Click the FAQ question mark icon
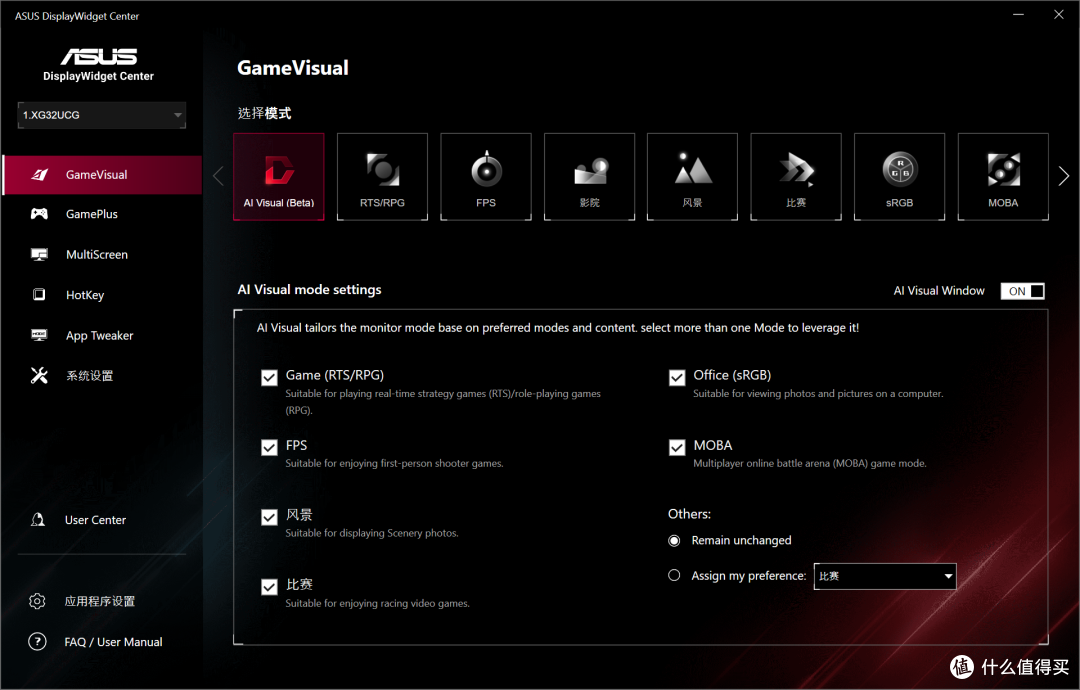Screen dimensions: 1080x690 coord(37,642)
